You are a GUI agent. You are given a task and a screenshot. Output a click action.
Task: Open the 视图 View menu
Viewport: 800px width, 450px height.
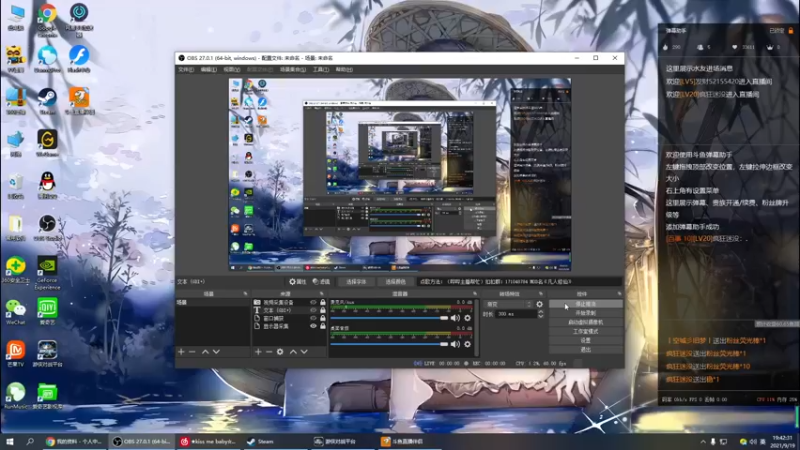[231, 69]
